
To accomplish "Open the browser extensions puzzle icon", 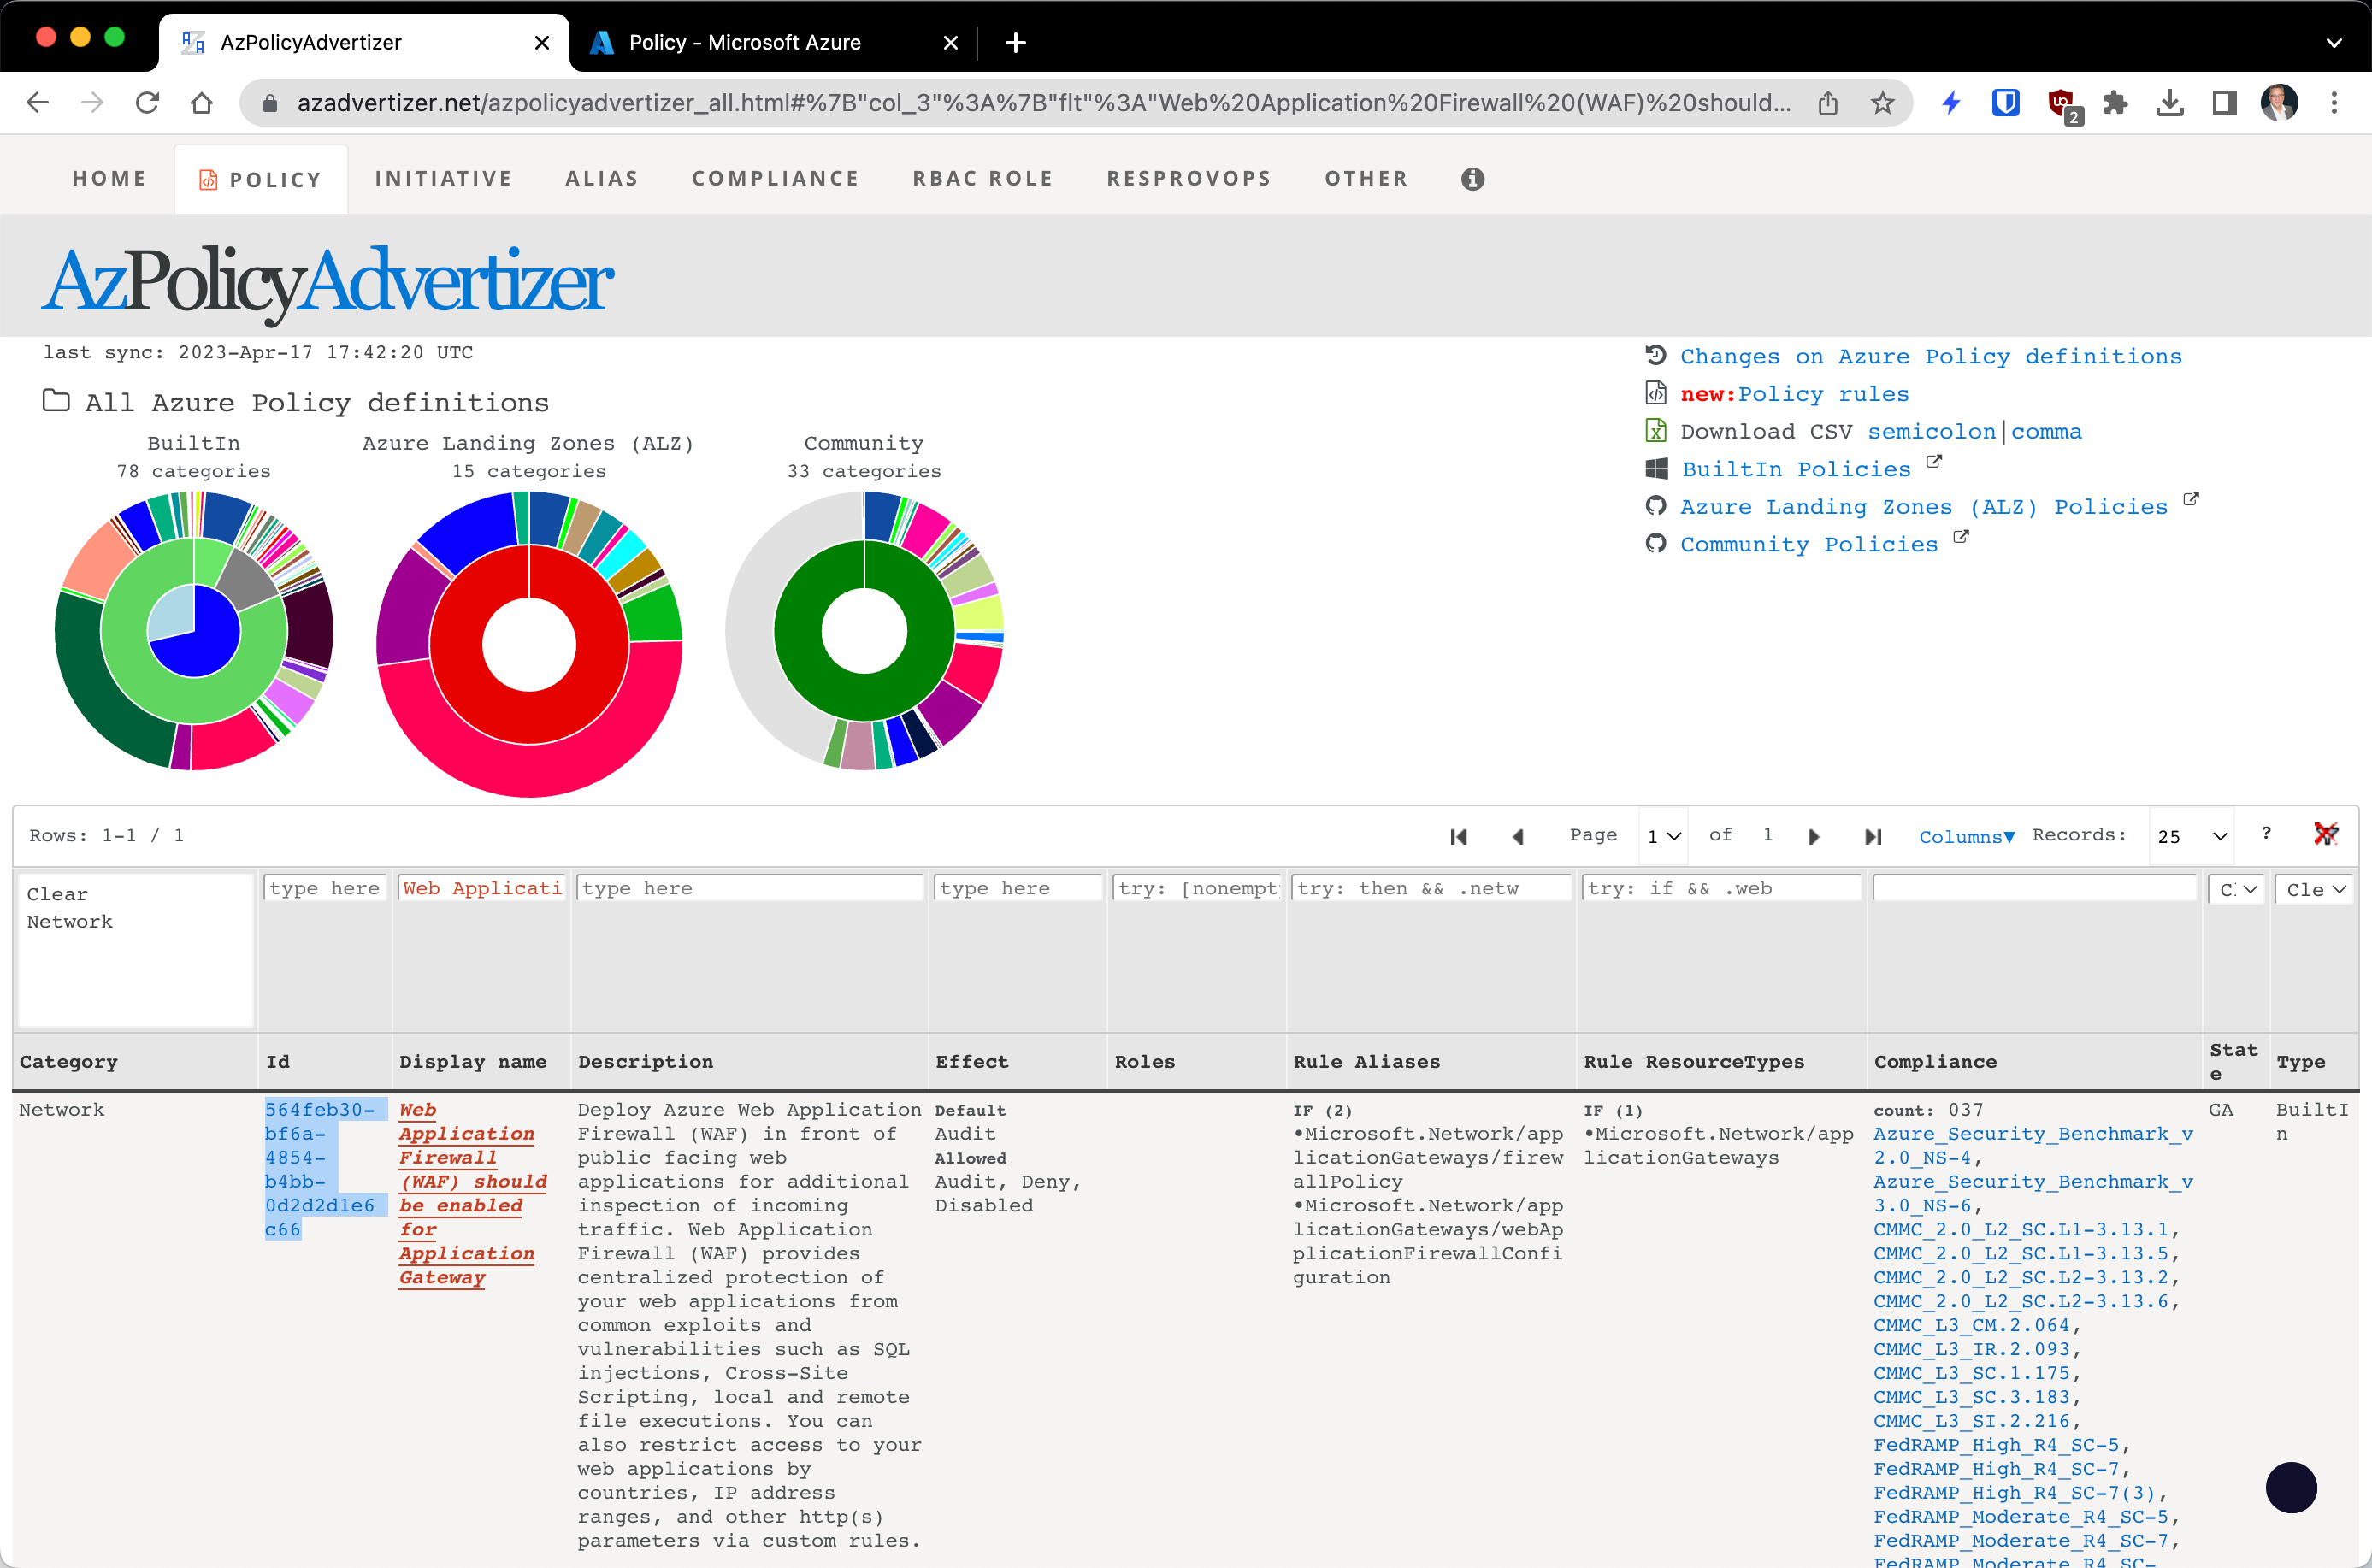I will [2115, 103].
